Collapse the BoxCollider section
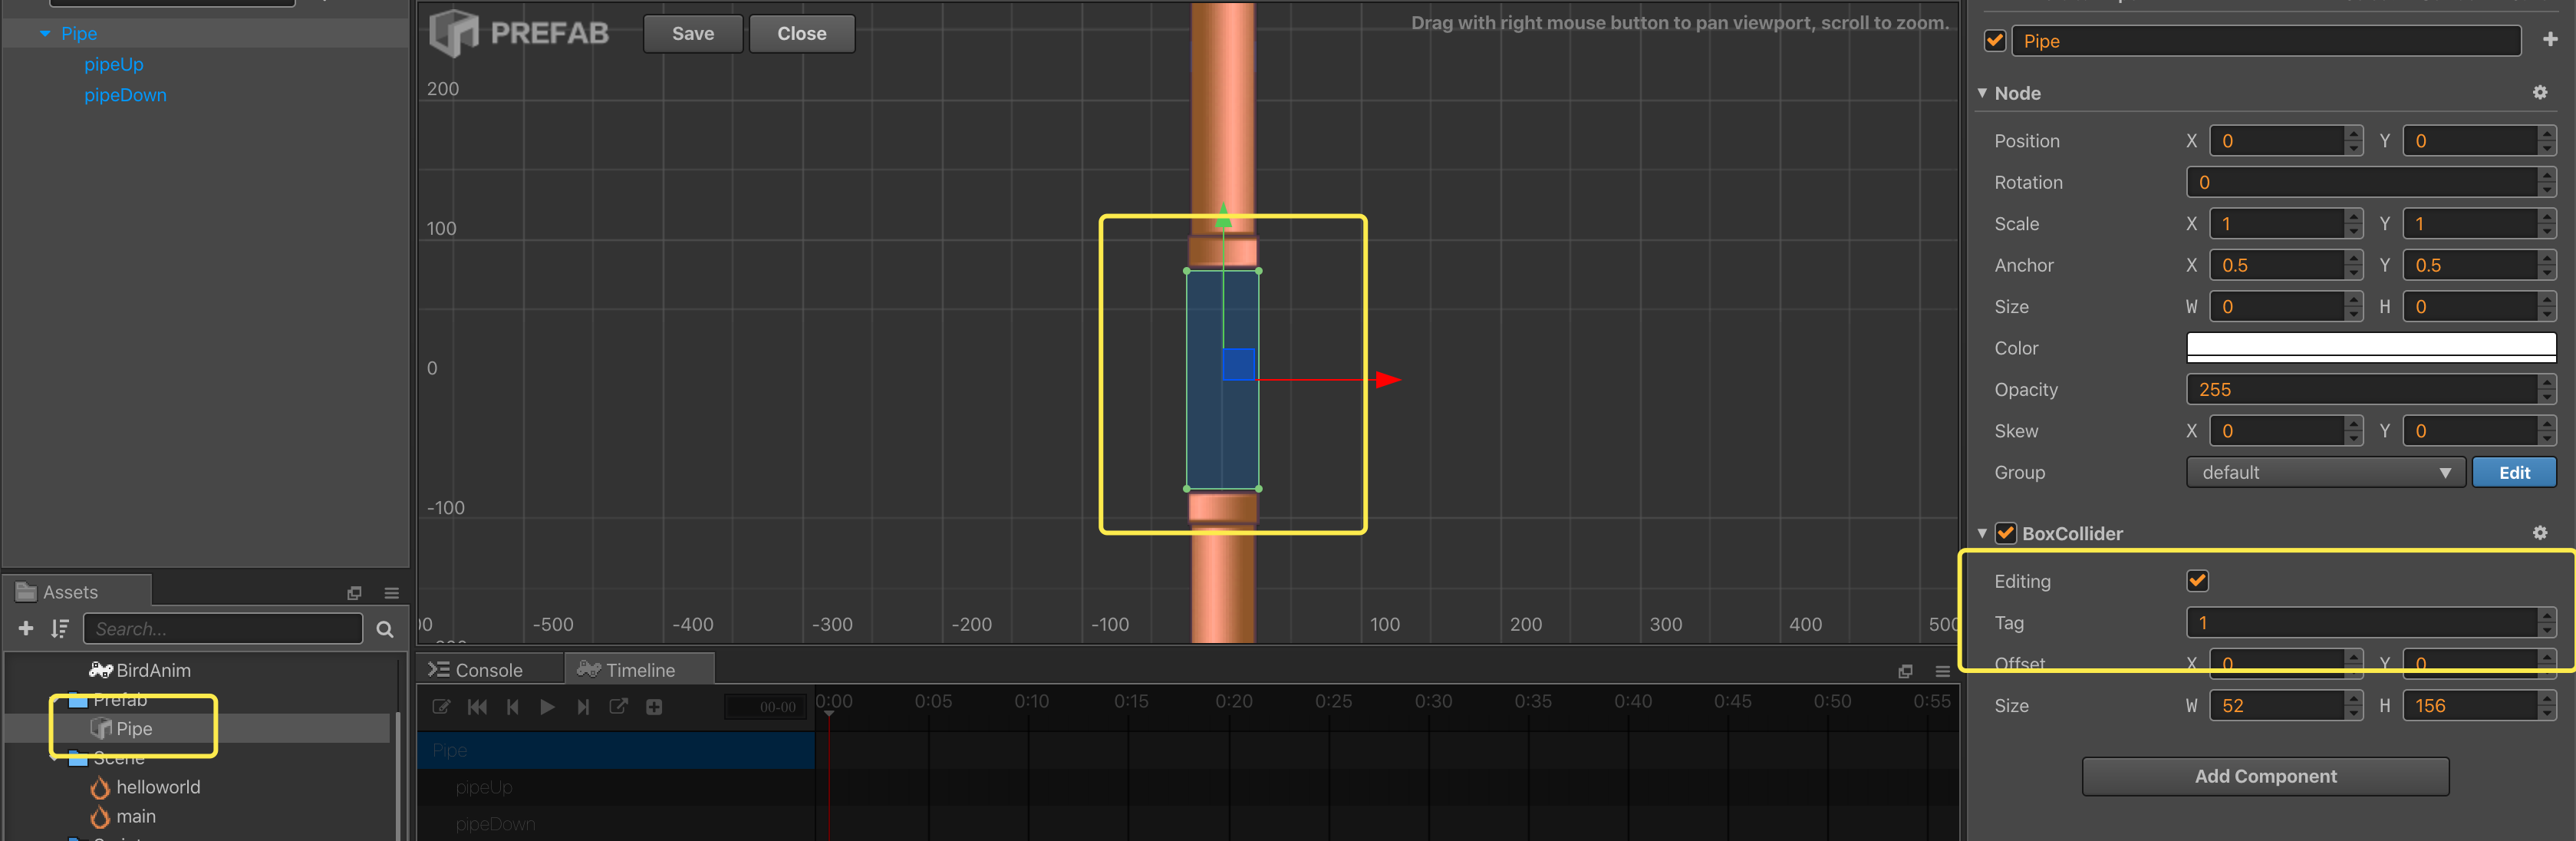 pyautogui.click(x=1981, y=533)
